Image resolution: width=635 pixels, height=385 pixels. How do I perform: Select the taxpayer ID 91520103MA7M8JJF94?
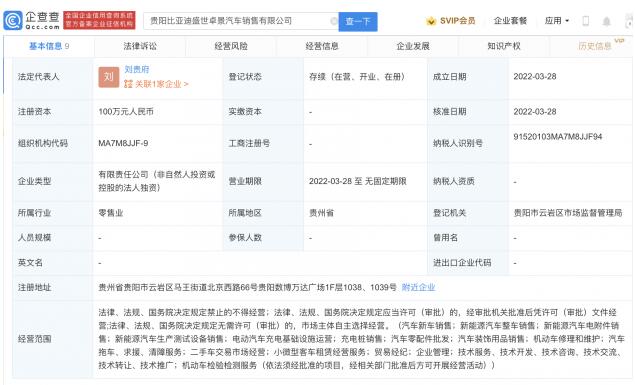(x=558, y=137)
